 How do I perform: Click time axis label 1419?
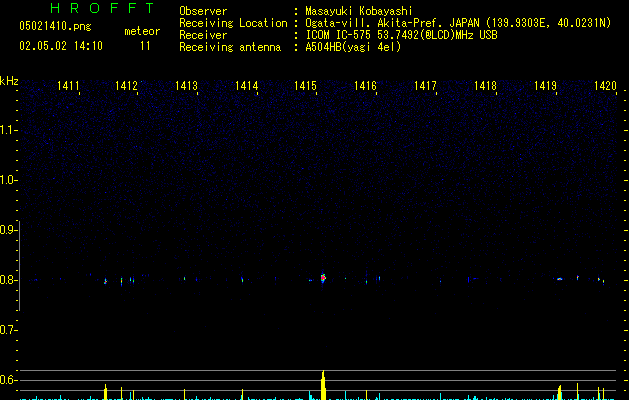[546, 86]
